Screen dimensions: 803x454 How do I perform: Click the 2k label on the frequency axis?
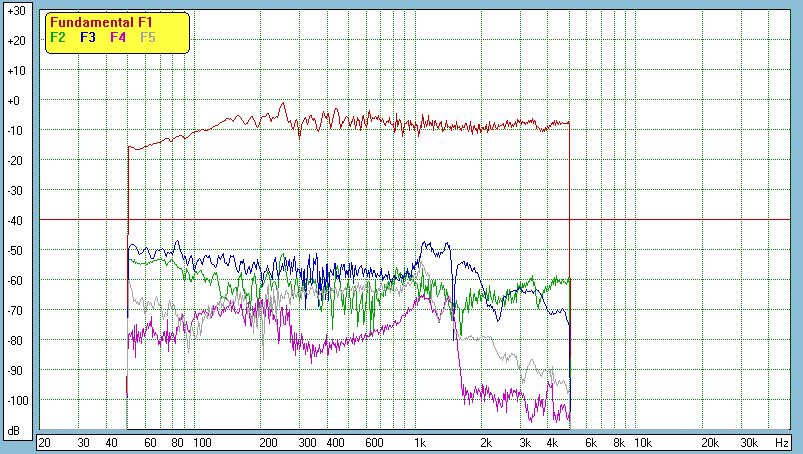click(486, 442)
